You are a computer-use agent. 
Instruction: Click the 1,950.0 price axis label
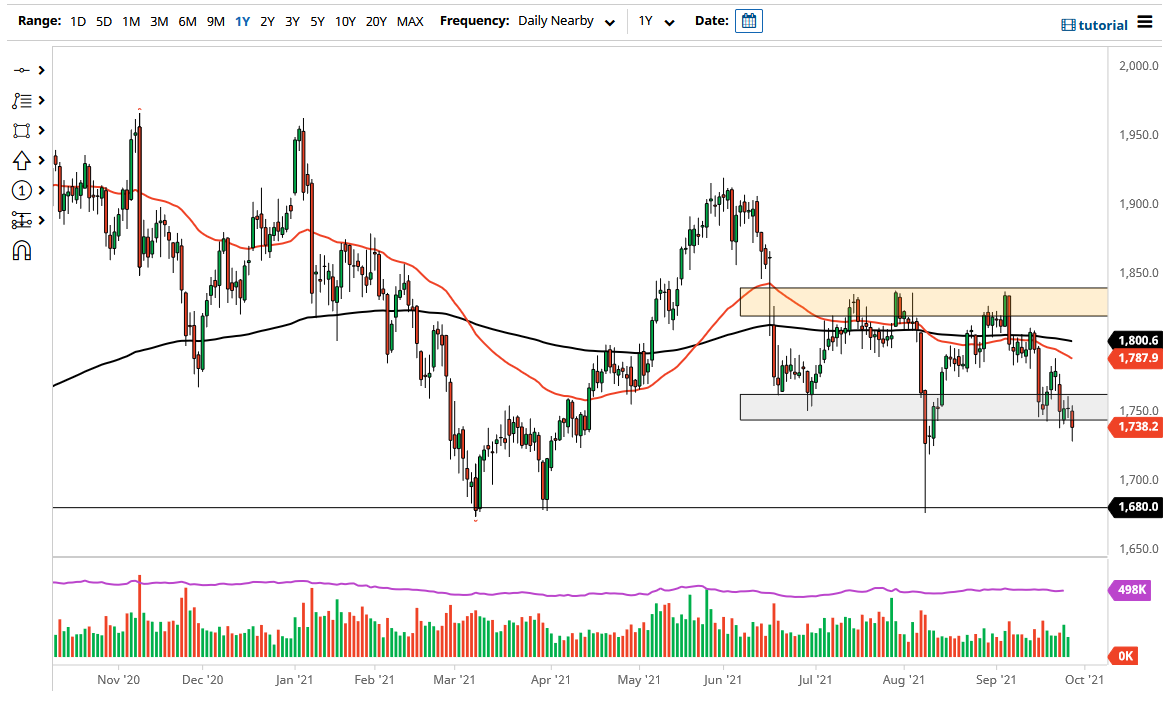pyautogui.click(x=1139, y=135)
